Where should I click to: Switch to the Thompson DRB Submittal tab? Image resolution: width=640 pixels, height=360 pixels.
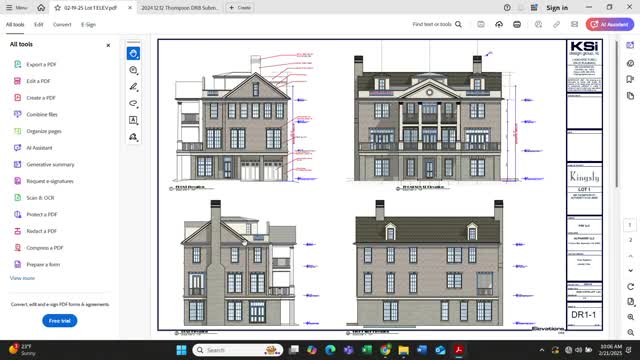point(180,8)
